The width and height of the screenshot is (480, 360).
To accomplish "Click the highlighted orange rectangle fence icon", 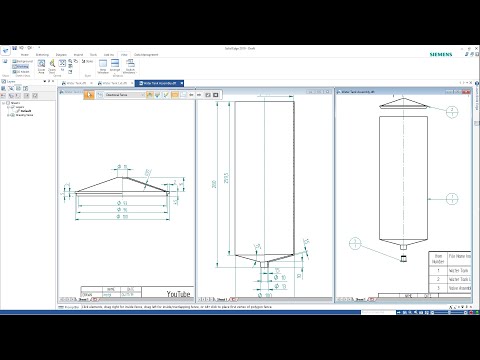I will (175, 95).
